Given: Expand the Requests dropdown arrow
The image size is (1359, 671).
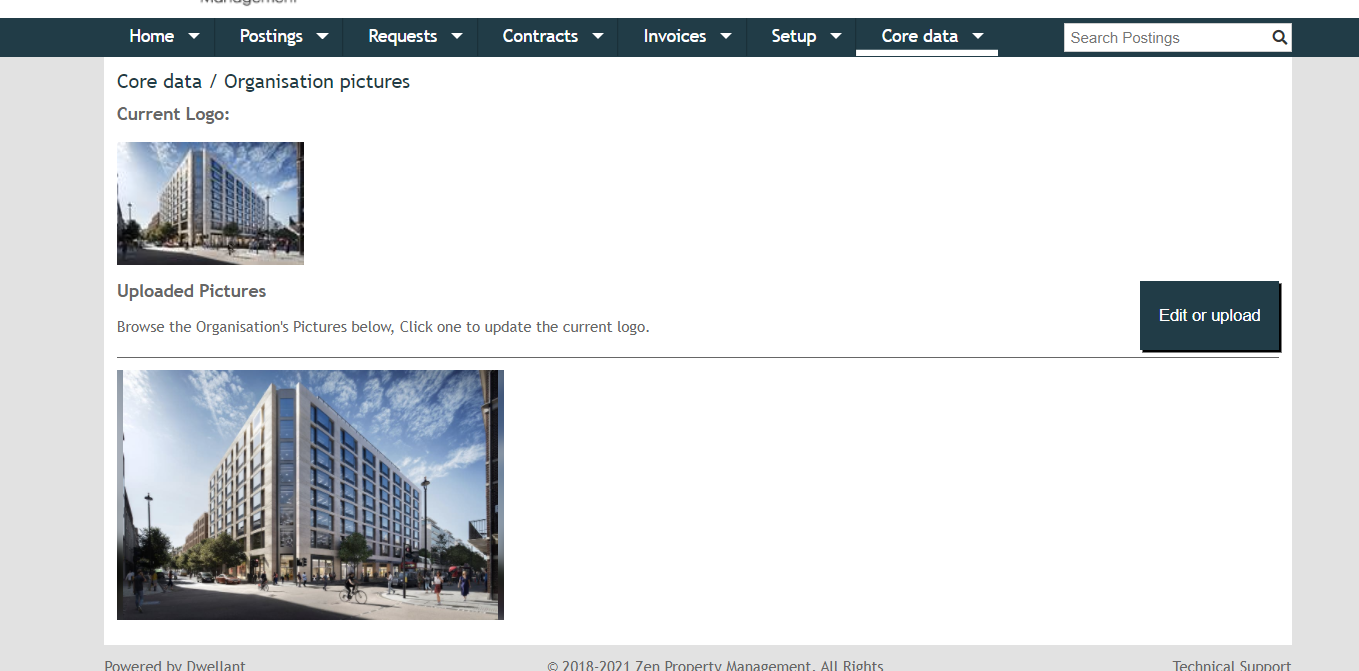Looking at the screenshot, I should [457, 36].
